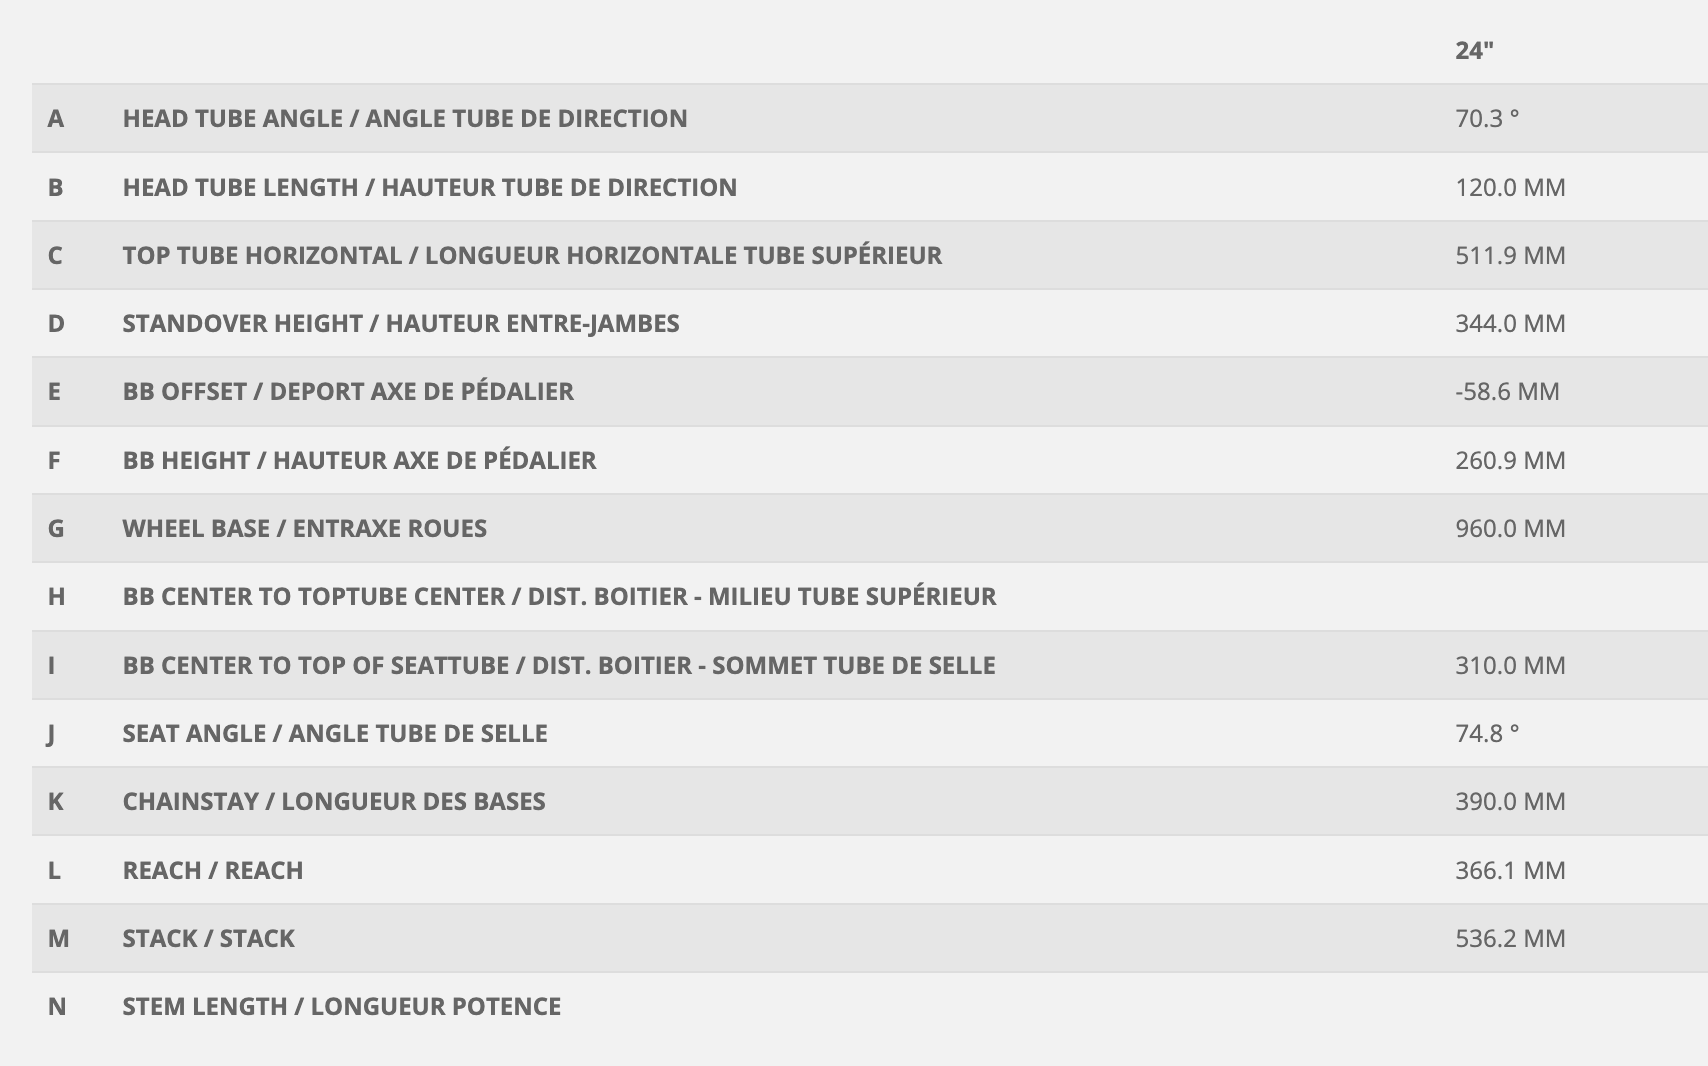Click the 310.0 MM seattube value
The image size is (1708, 1066).
point(1510,665)
